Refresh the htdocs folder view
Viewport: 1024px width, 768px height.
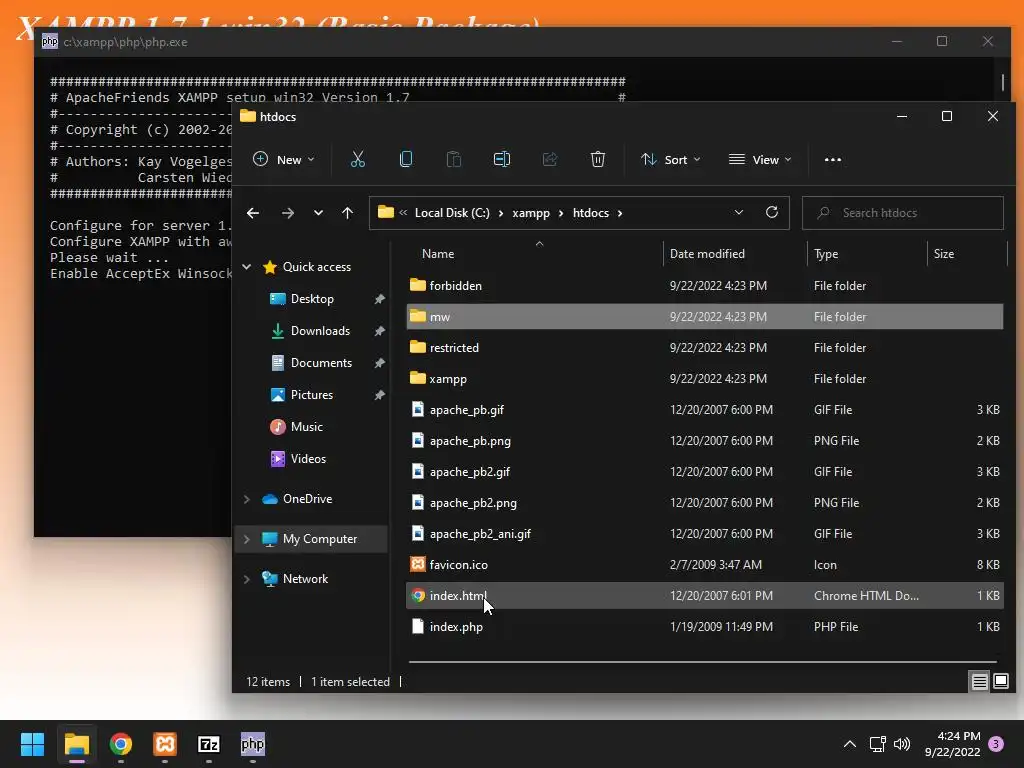pos(772,212)
